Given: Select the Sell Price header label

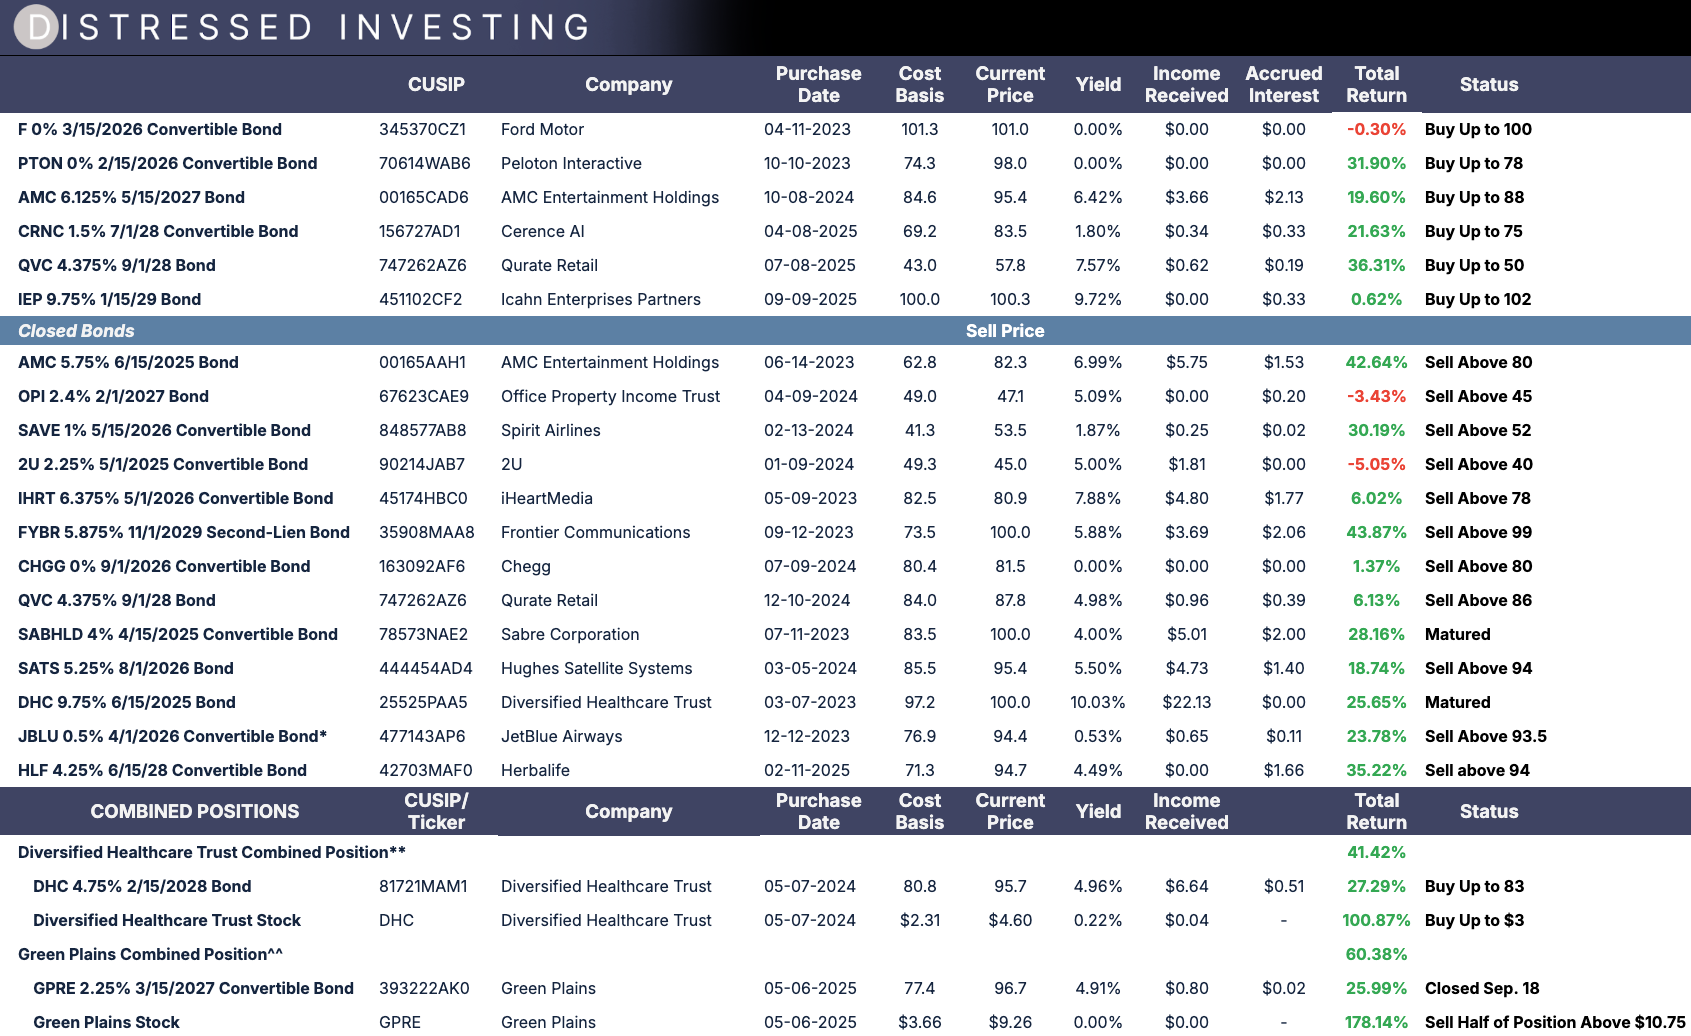Looking at the screenshot, I should [x=1005, y=331].
